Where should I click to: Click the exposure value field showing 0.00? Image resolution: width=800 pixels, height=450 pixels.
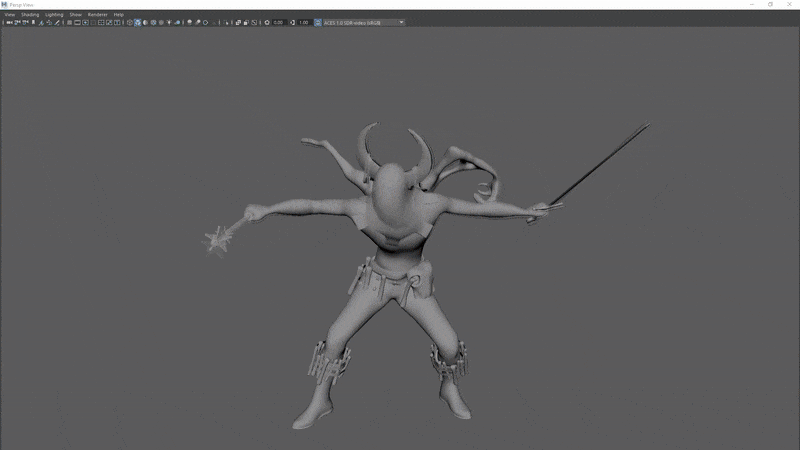[x=279, y=22]
